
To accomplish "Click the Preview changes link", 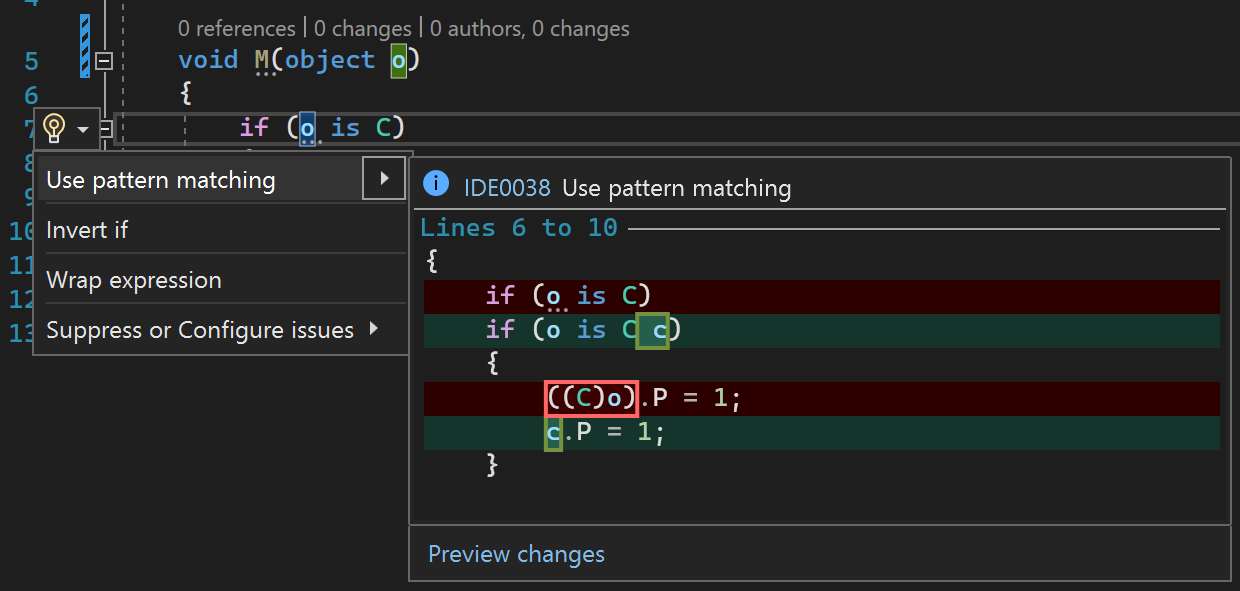I will click(516, 554).
